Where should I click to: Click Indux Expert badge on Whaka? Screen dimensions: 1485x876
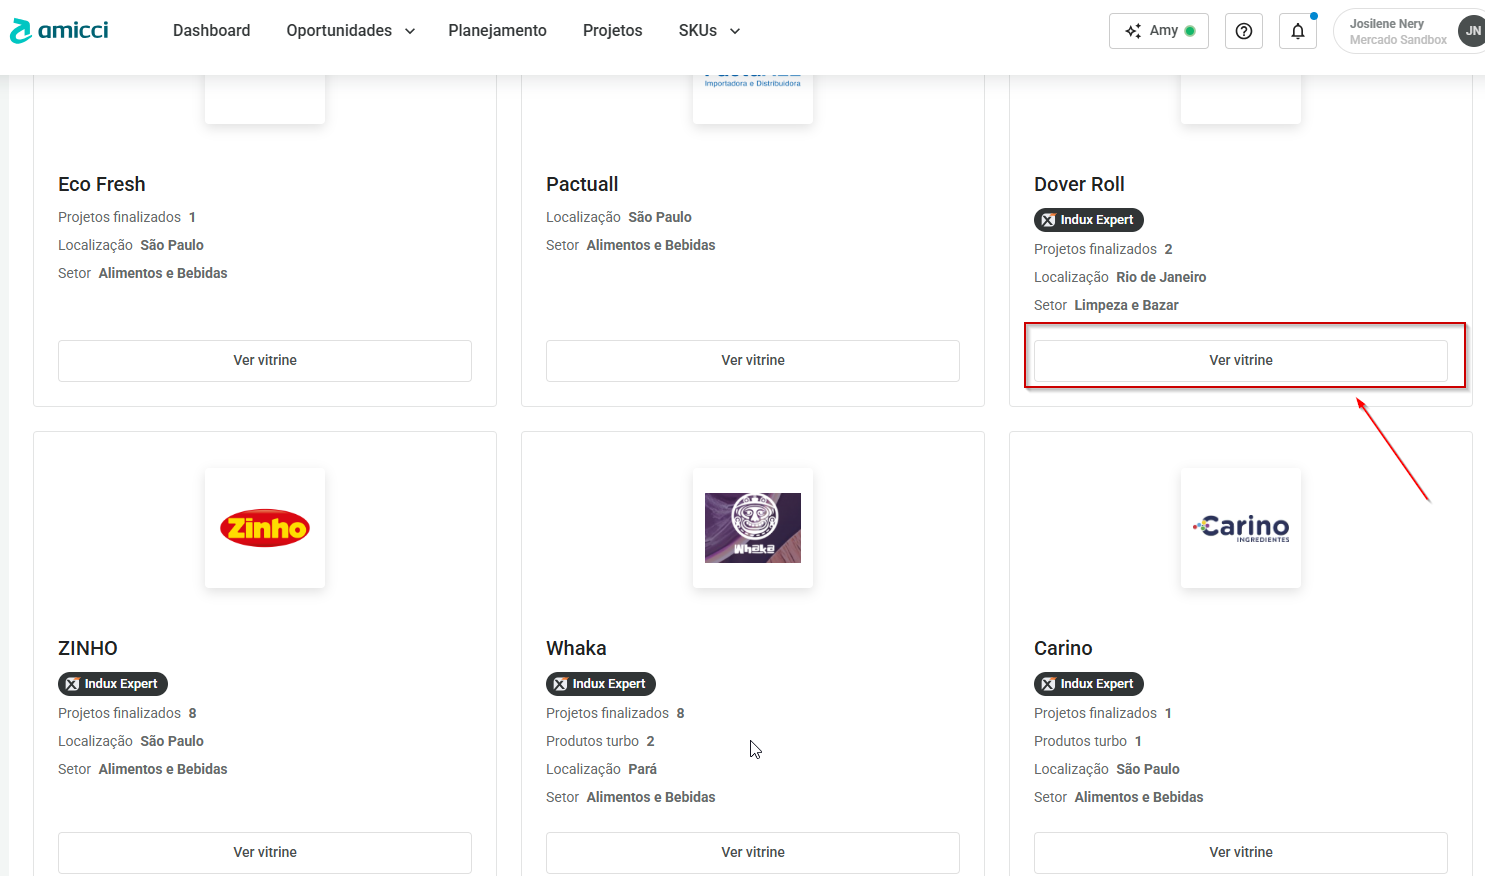coord(600,684)
